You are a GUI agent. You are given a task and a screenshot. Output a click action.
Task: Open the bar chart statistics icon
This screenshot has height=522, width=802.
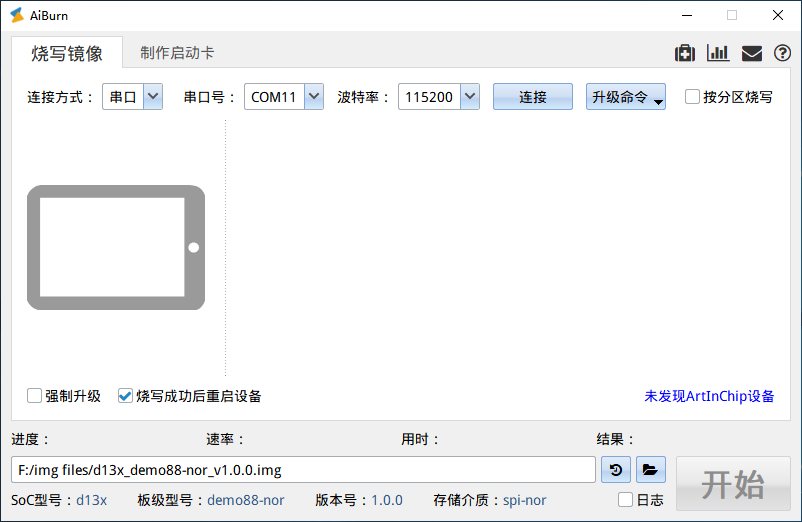pos(717,53)
